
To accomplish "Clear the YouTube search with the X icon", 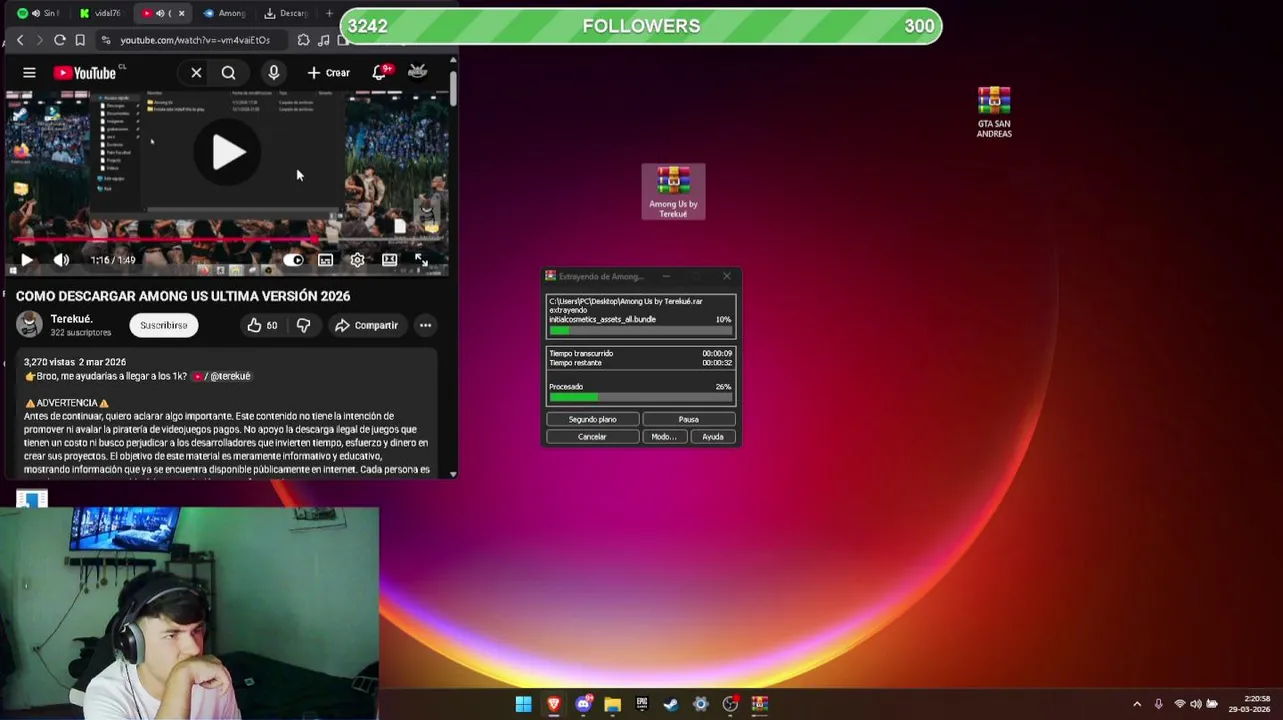I will tap(196, 72).
